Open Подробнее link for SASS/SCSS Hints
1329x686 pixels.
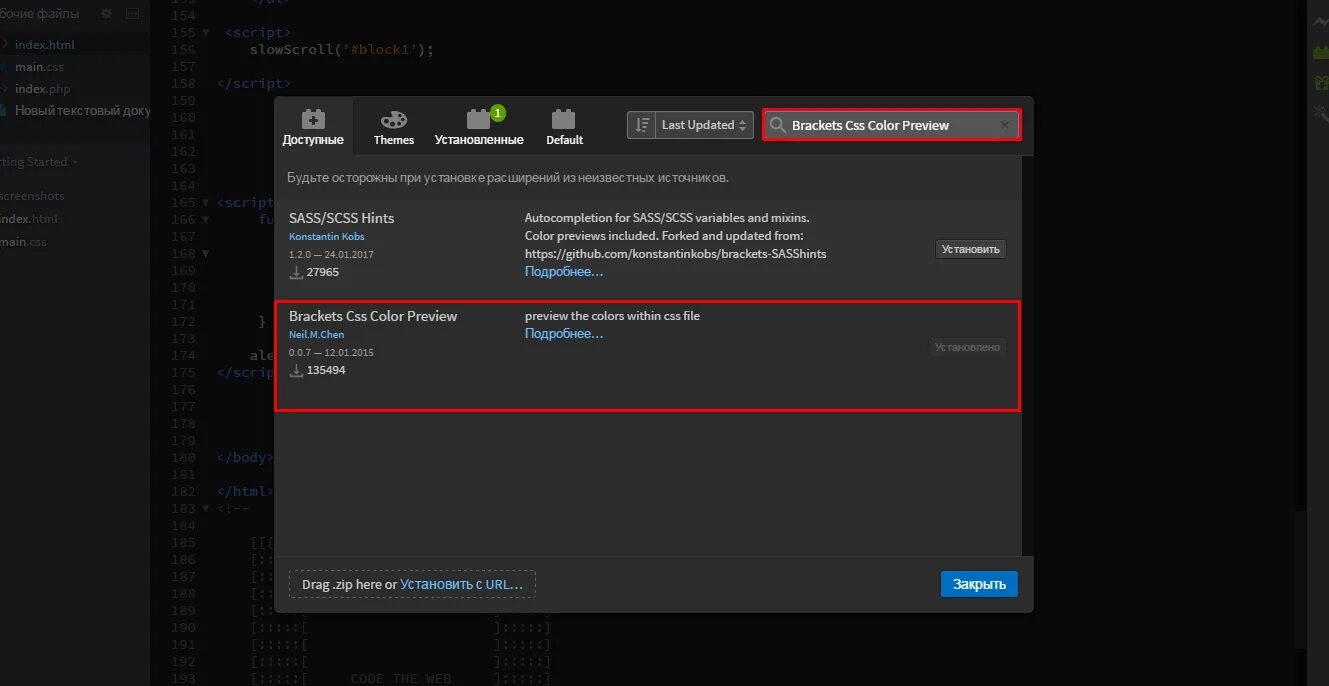[564, 271]
